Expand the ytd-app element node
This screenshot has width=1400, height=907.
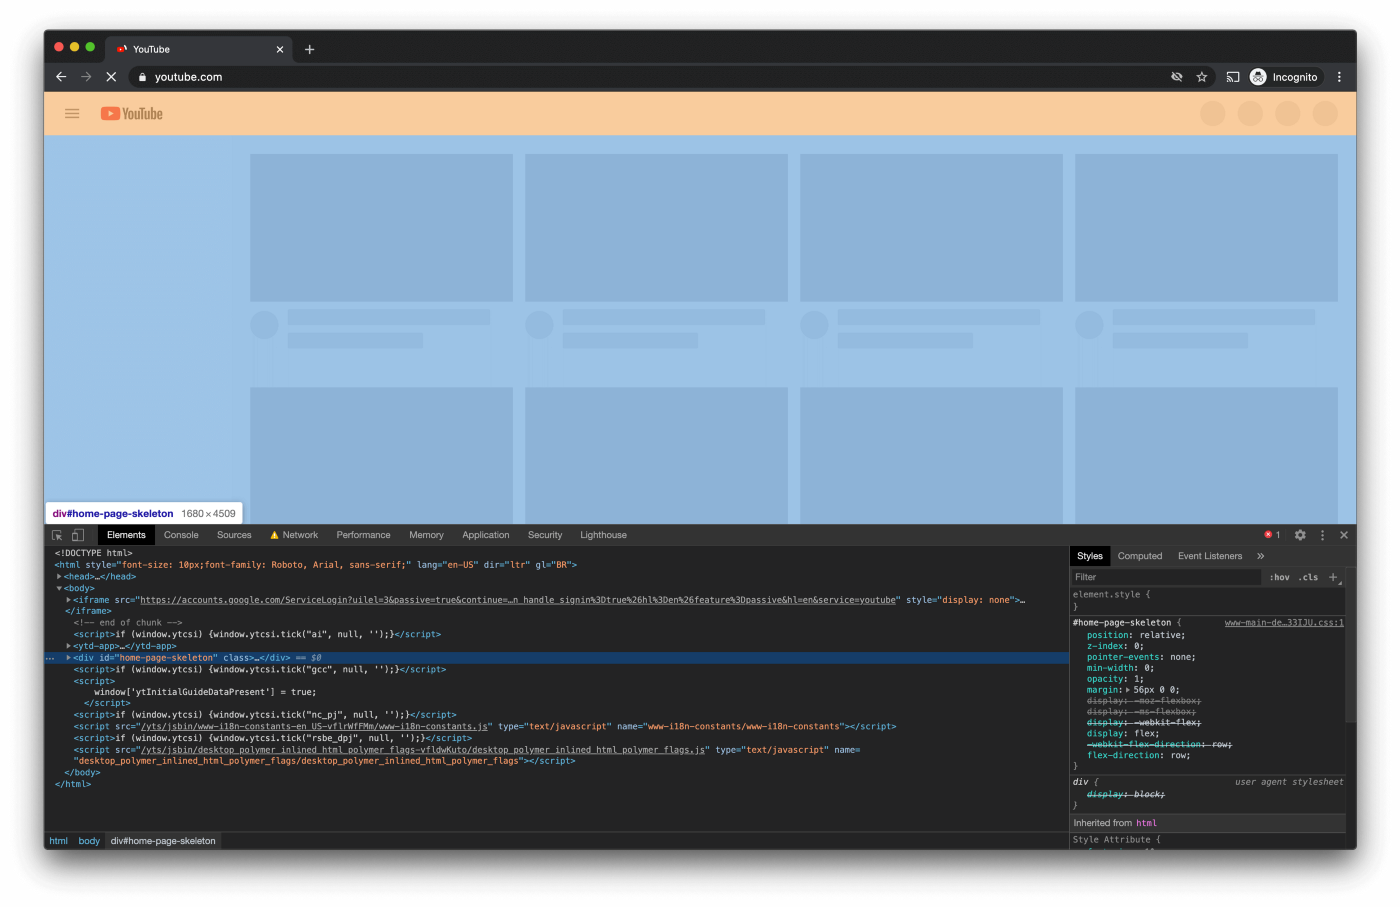click(x=68, y=646)
